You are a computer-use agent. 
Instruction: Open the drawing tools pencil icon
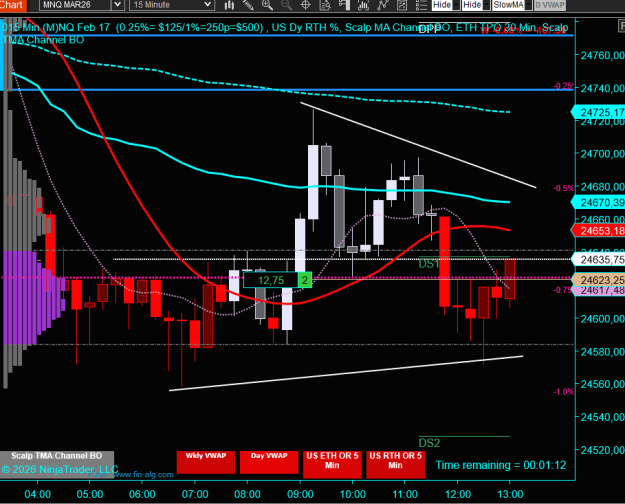[248, 5]
